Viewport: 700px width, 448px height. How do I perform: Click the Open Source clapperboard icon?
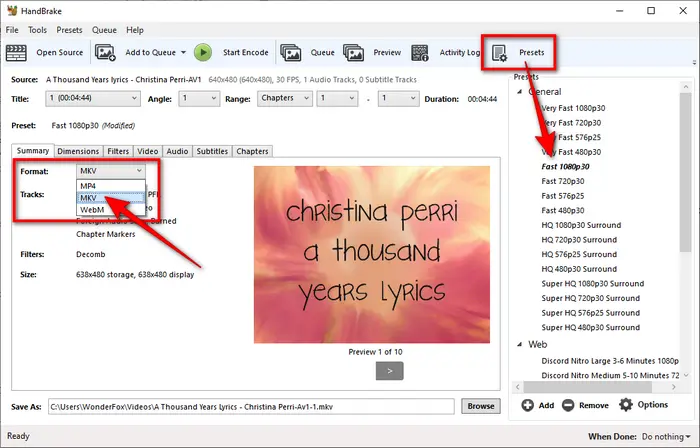(16, 53)
